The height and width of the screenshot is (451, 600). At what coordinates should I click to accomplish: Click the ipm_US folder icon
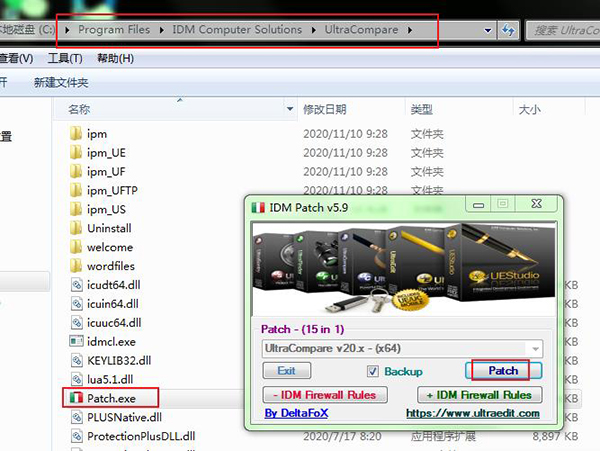[76, 209]
